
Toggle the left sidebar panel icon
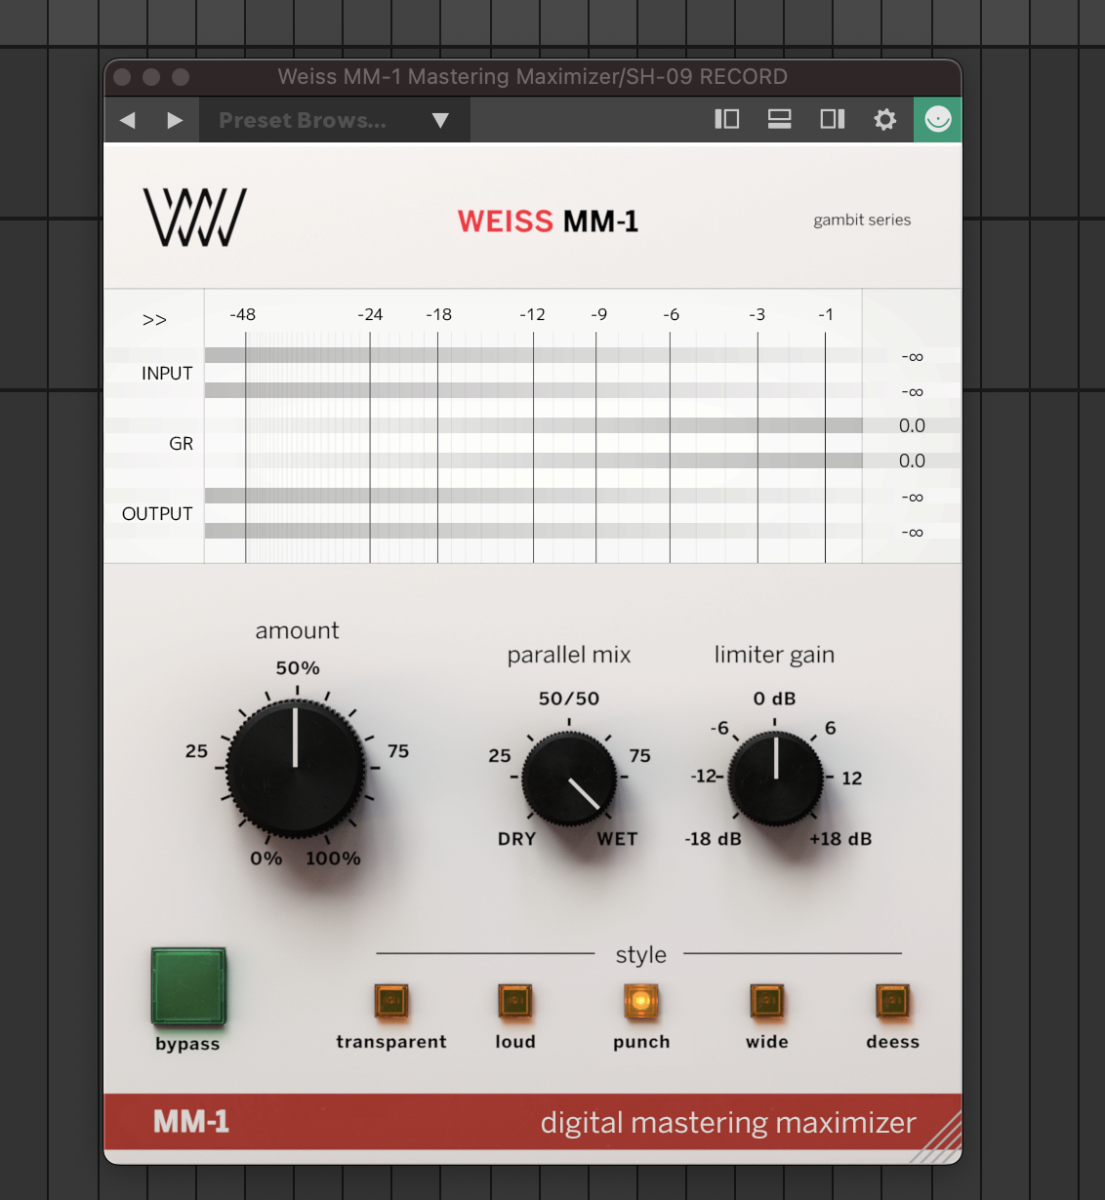(727, 119)
